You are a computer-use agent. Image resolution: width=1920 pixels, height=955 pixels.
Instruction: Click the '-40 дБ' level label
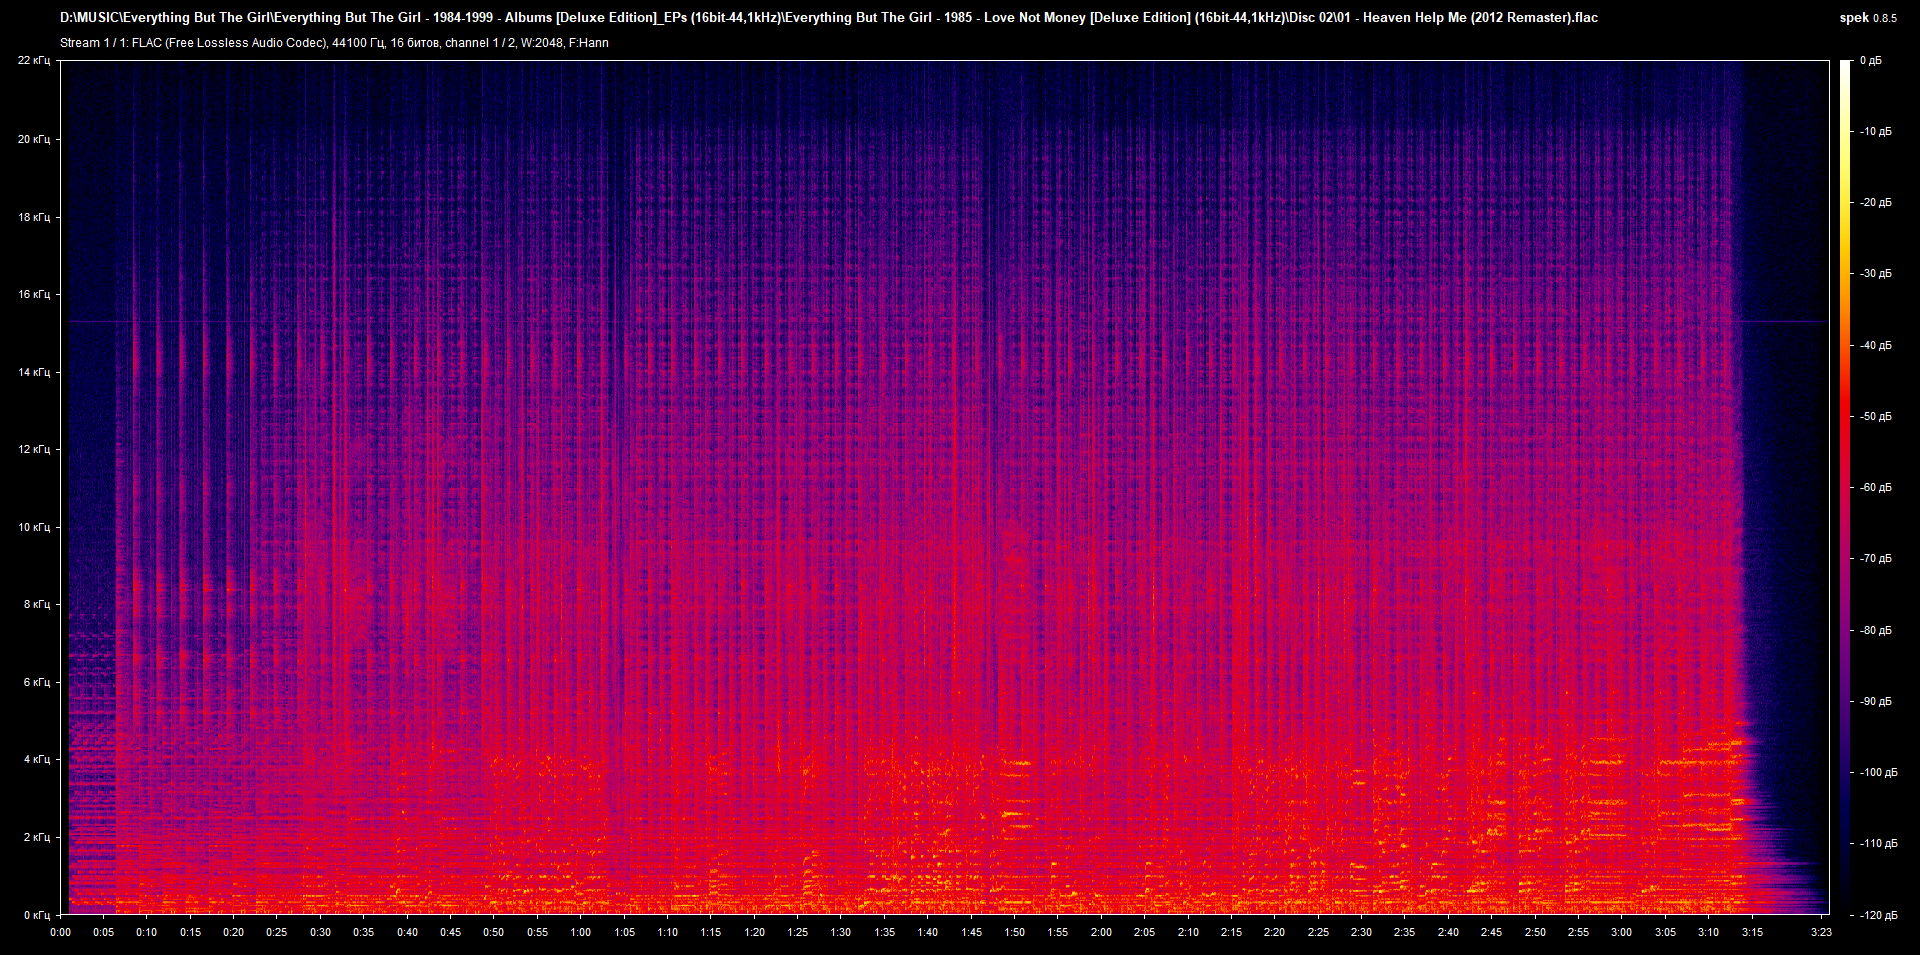click(1876, 345)
